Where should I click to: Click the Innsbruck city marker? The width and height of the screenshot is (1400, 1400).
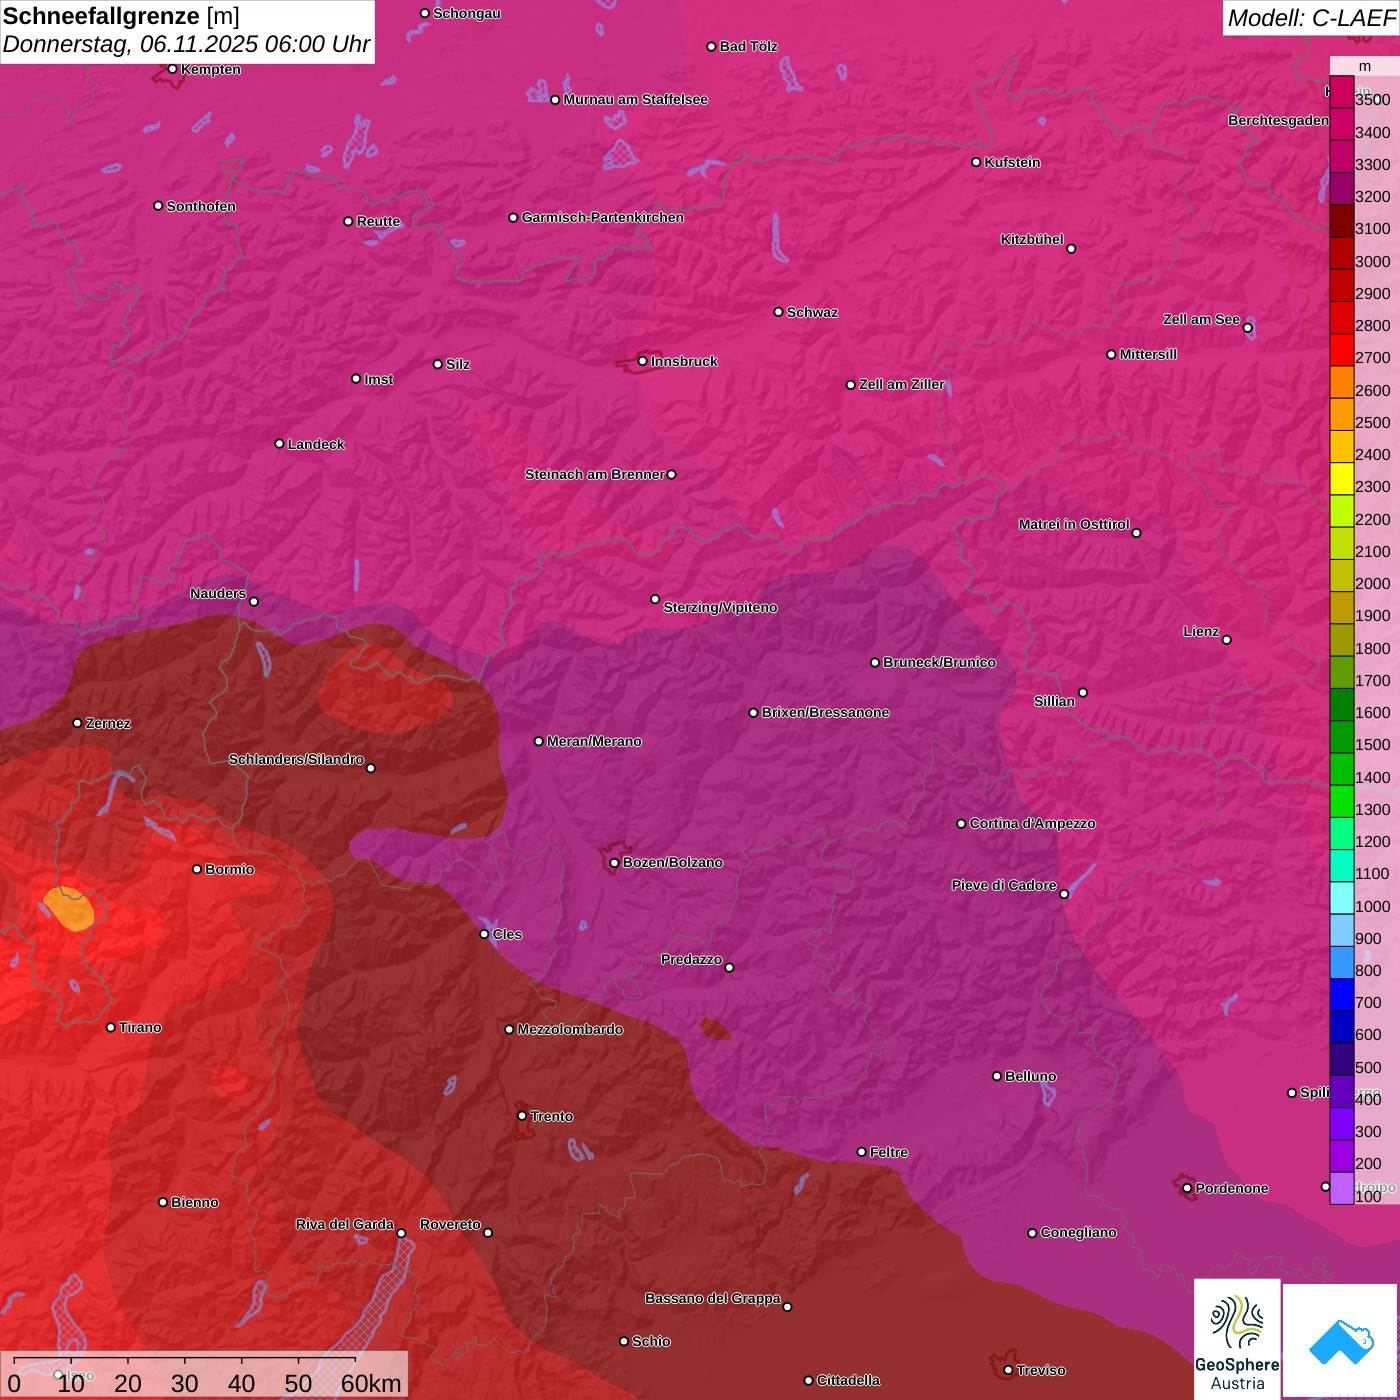click(x=642, y=361)
